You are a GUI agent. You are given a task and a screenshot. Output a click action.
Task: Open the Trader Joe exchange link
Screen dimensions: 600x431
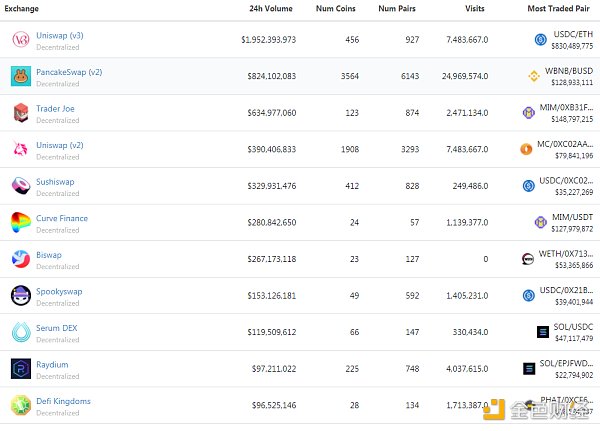pos(55,109)
